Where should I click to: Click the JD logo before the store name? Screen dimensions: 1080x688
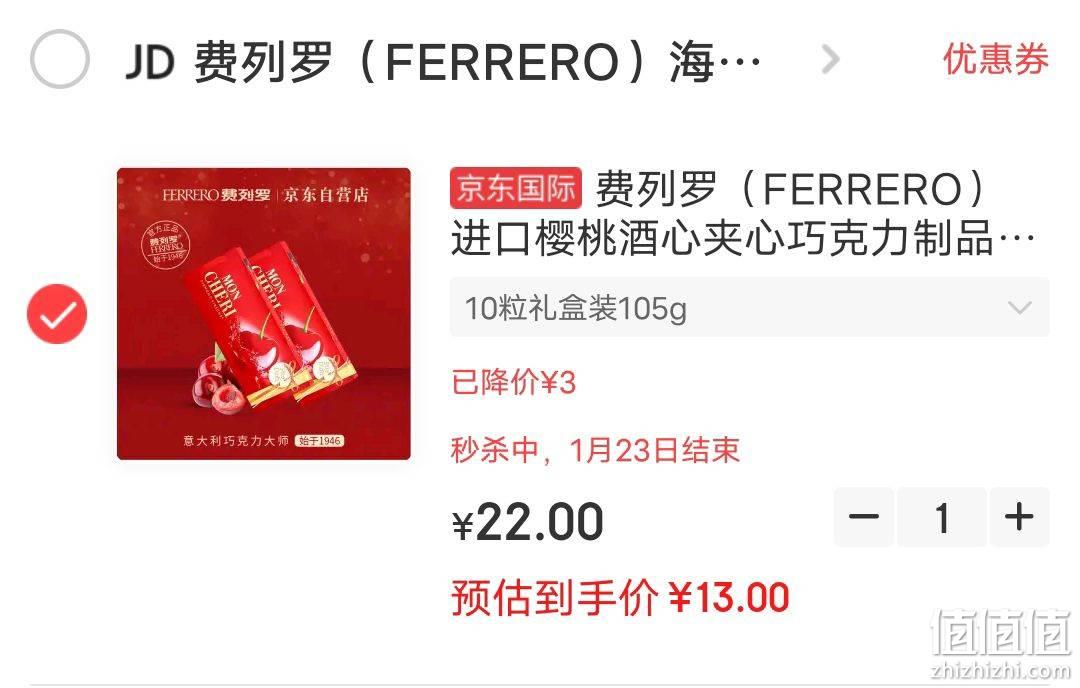pyautogui.click(x=150, y=61)
